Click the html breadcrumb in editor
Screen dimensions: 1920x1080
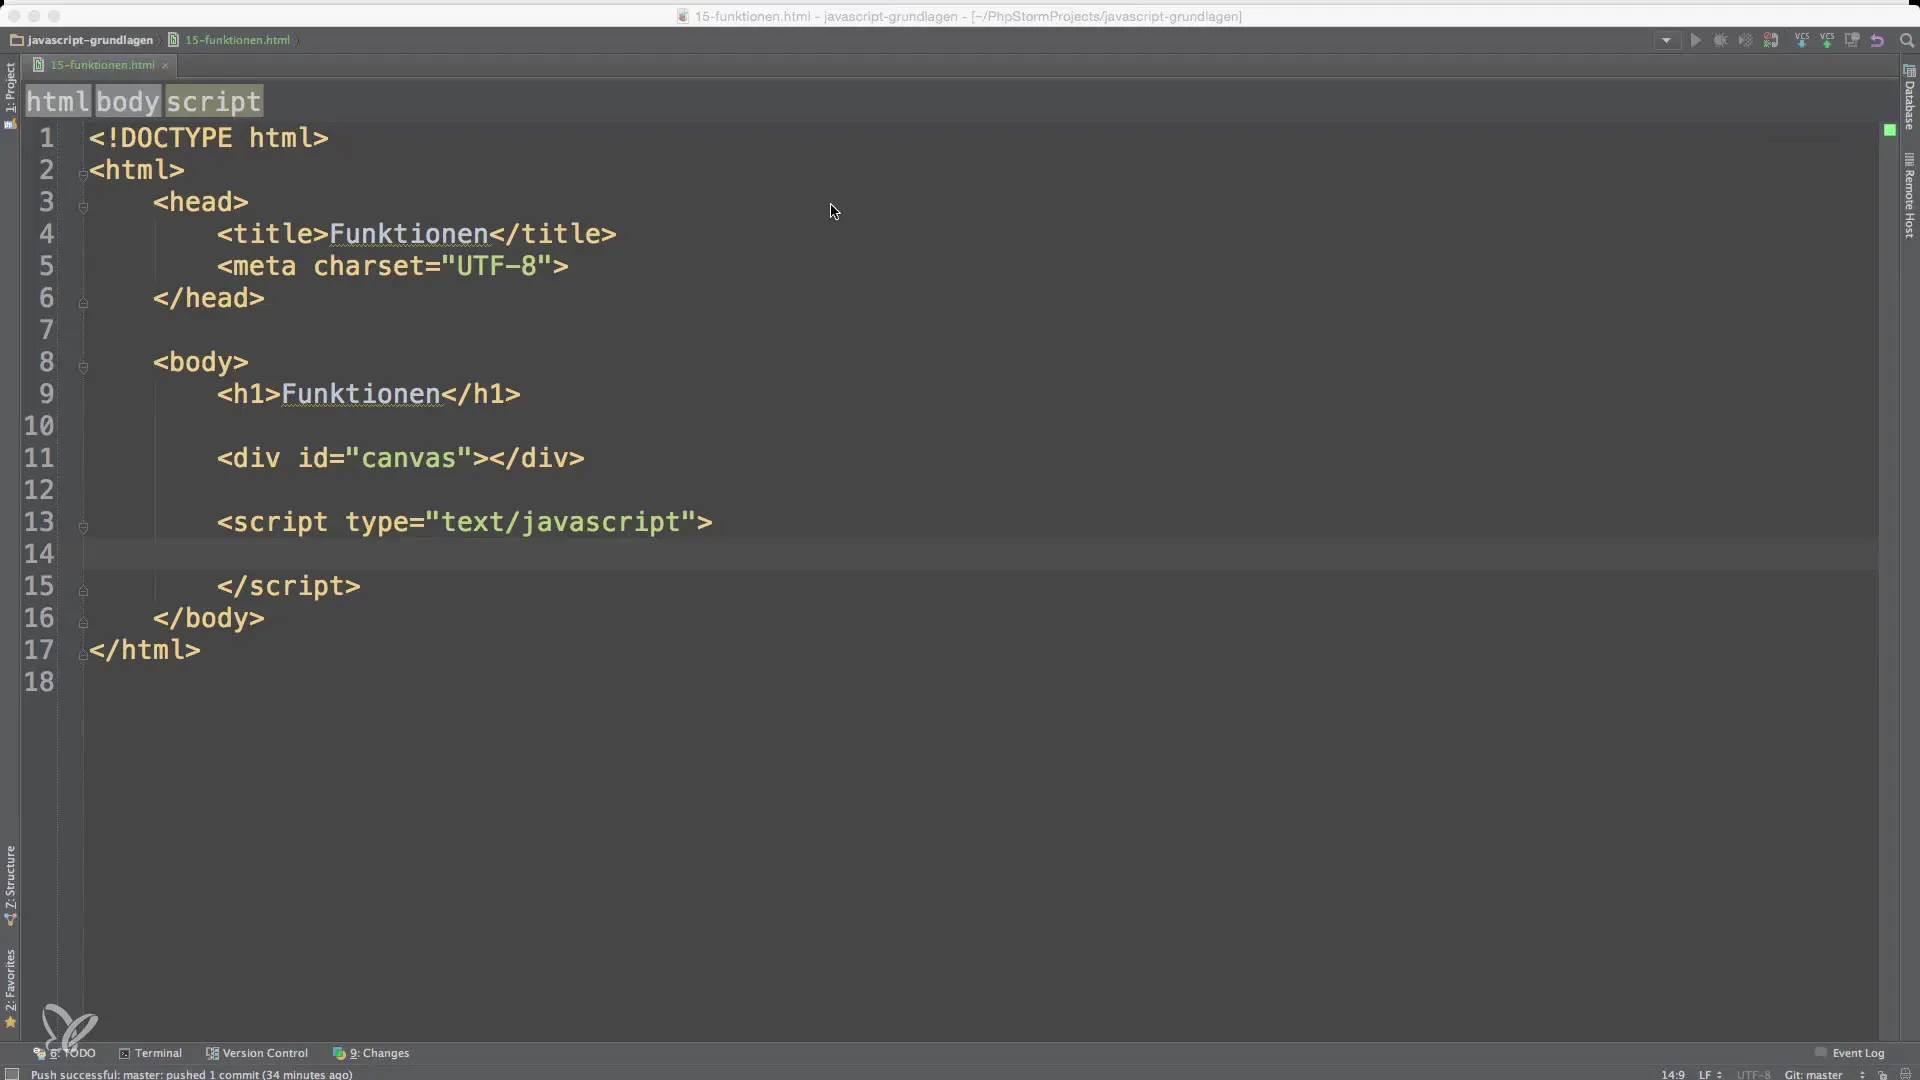pyautogui.click(x=58, y=101)
